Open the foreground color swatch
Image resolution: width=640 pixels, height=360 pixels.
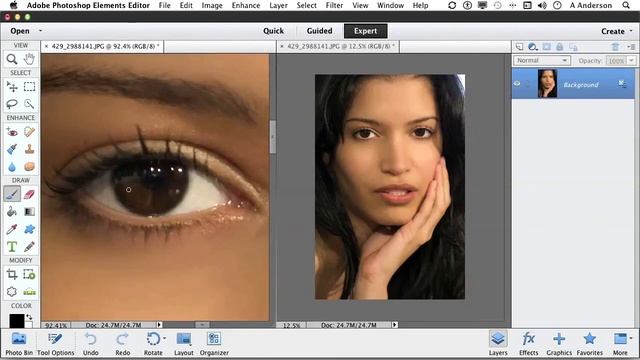[17, 320]
